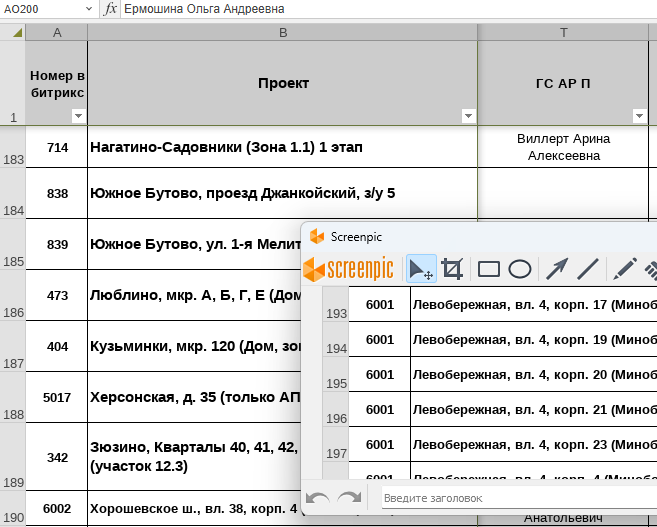Select the arrow drawing tool

557,269
